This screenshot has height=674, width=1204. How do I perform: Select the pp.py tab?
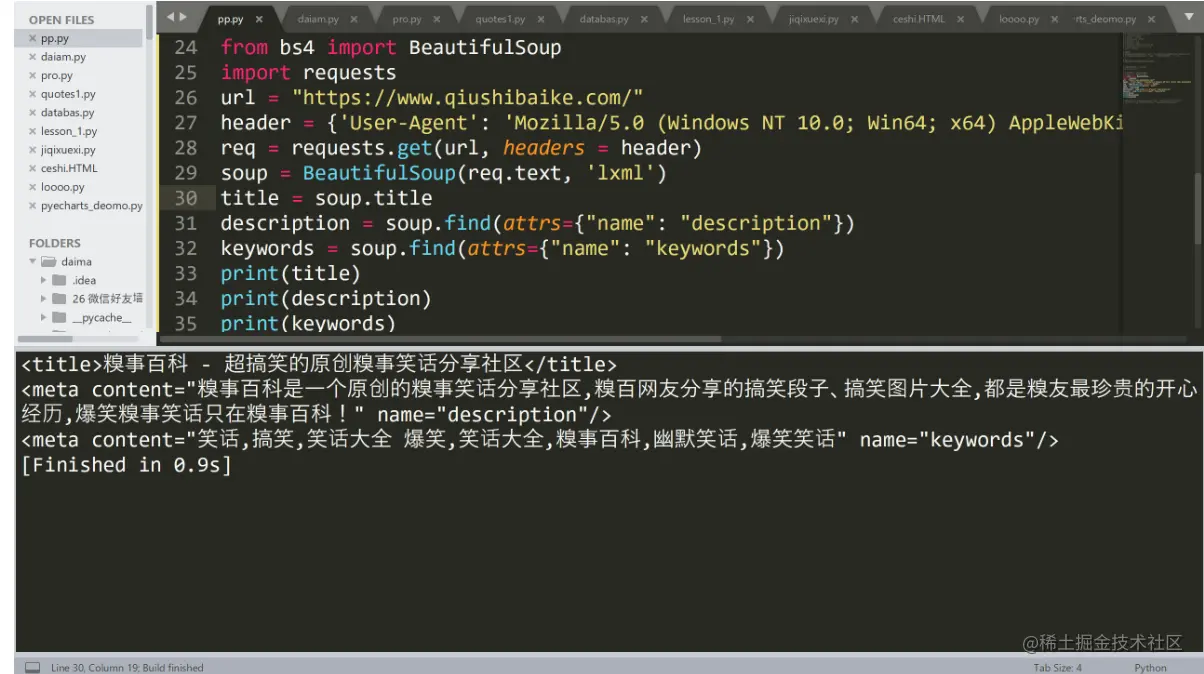click(229, 19)
